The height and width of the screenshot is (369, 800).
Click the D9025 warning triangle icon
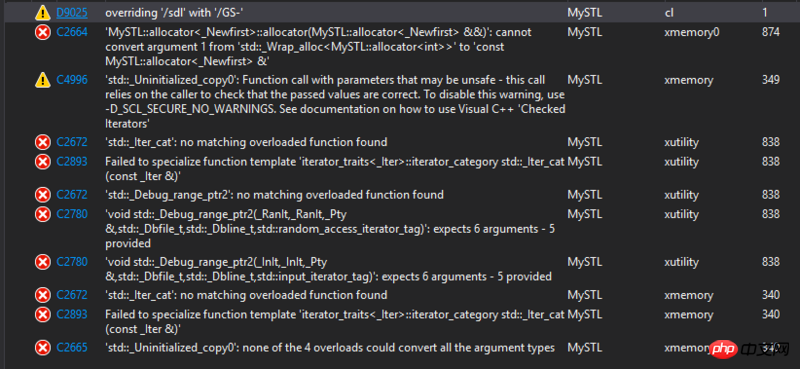point(42,12)
